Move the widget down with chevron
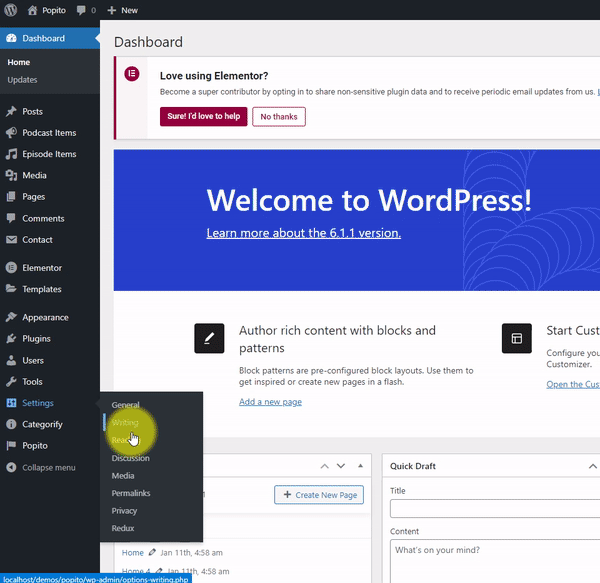600x583 pixels. click(x=341, y=466)
